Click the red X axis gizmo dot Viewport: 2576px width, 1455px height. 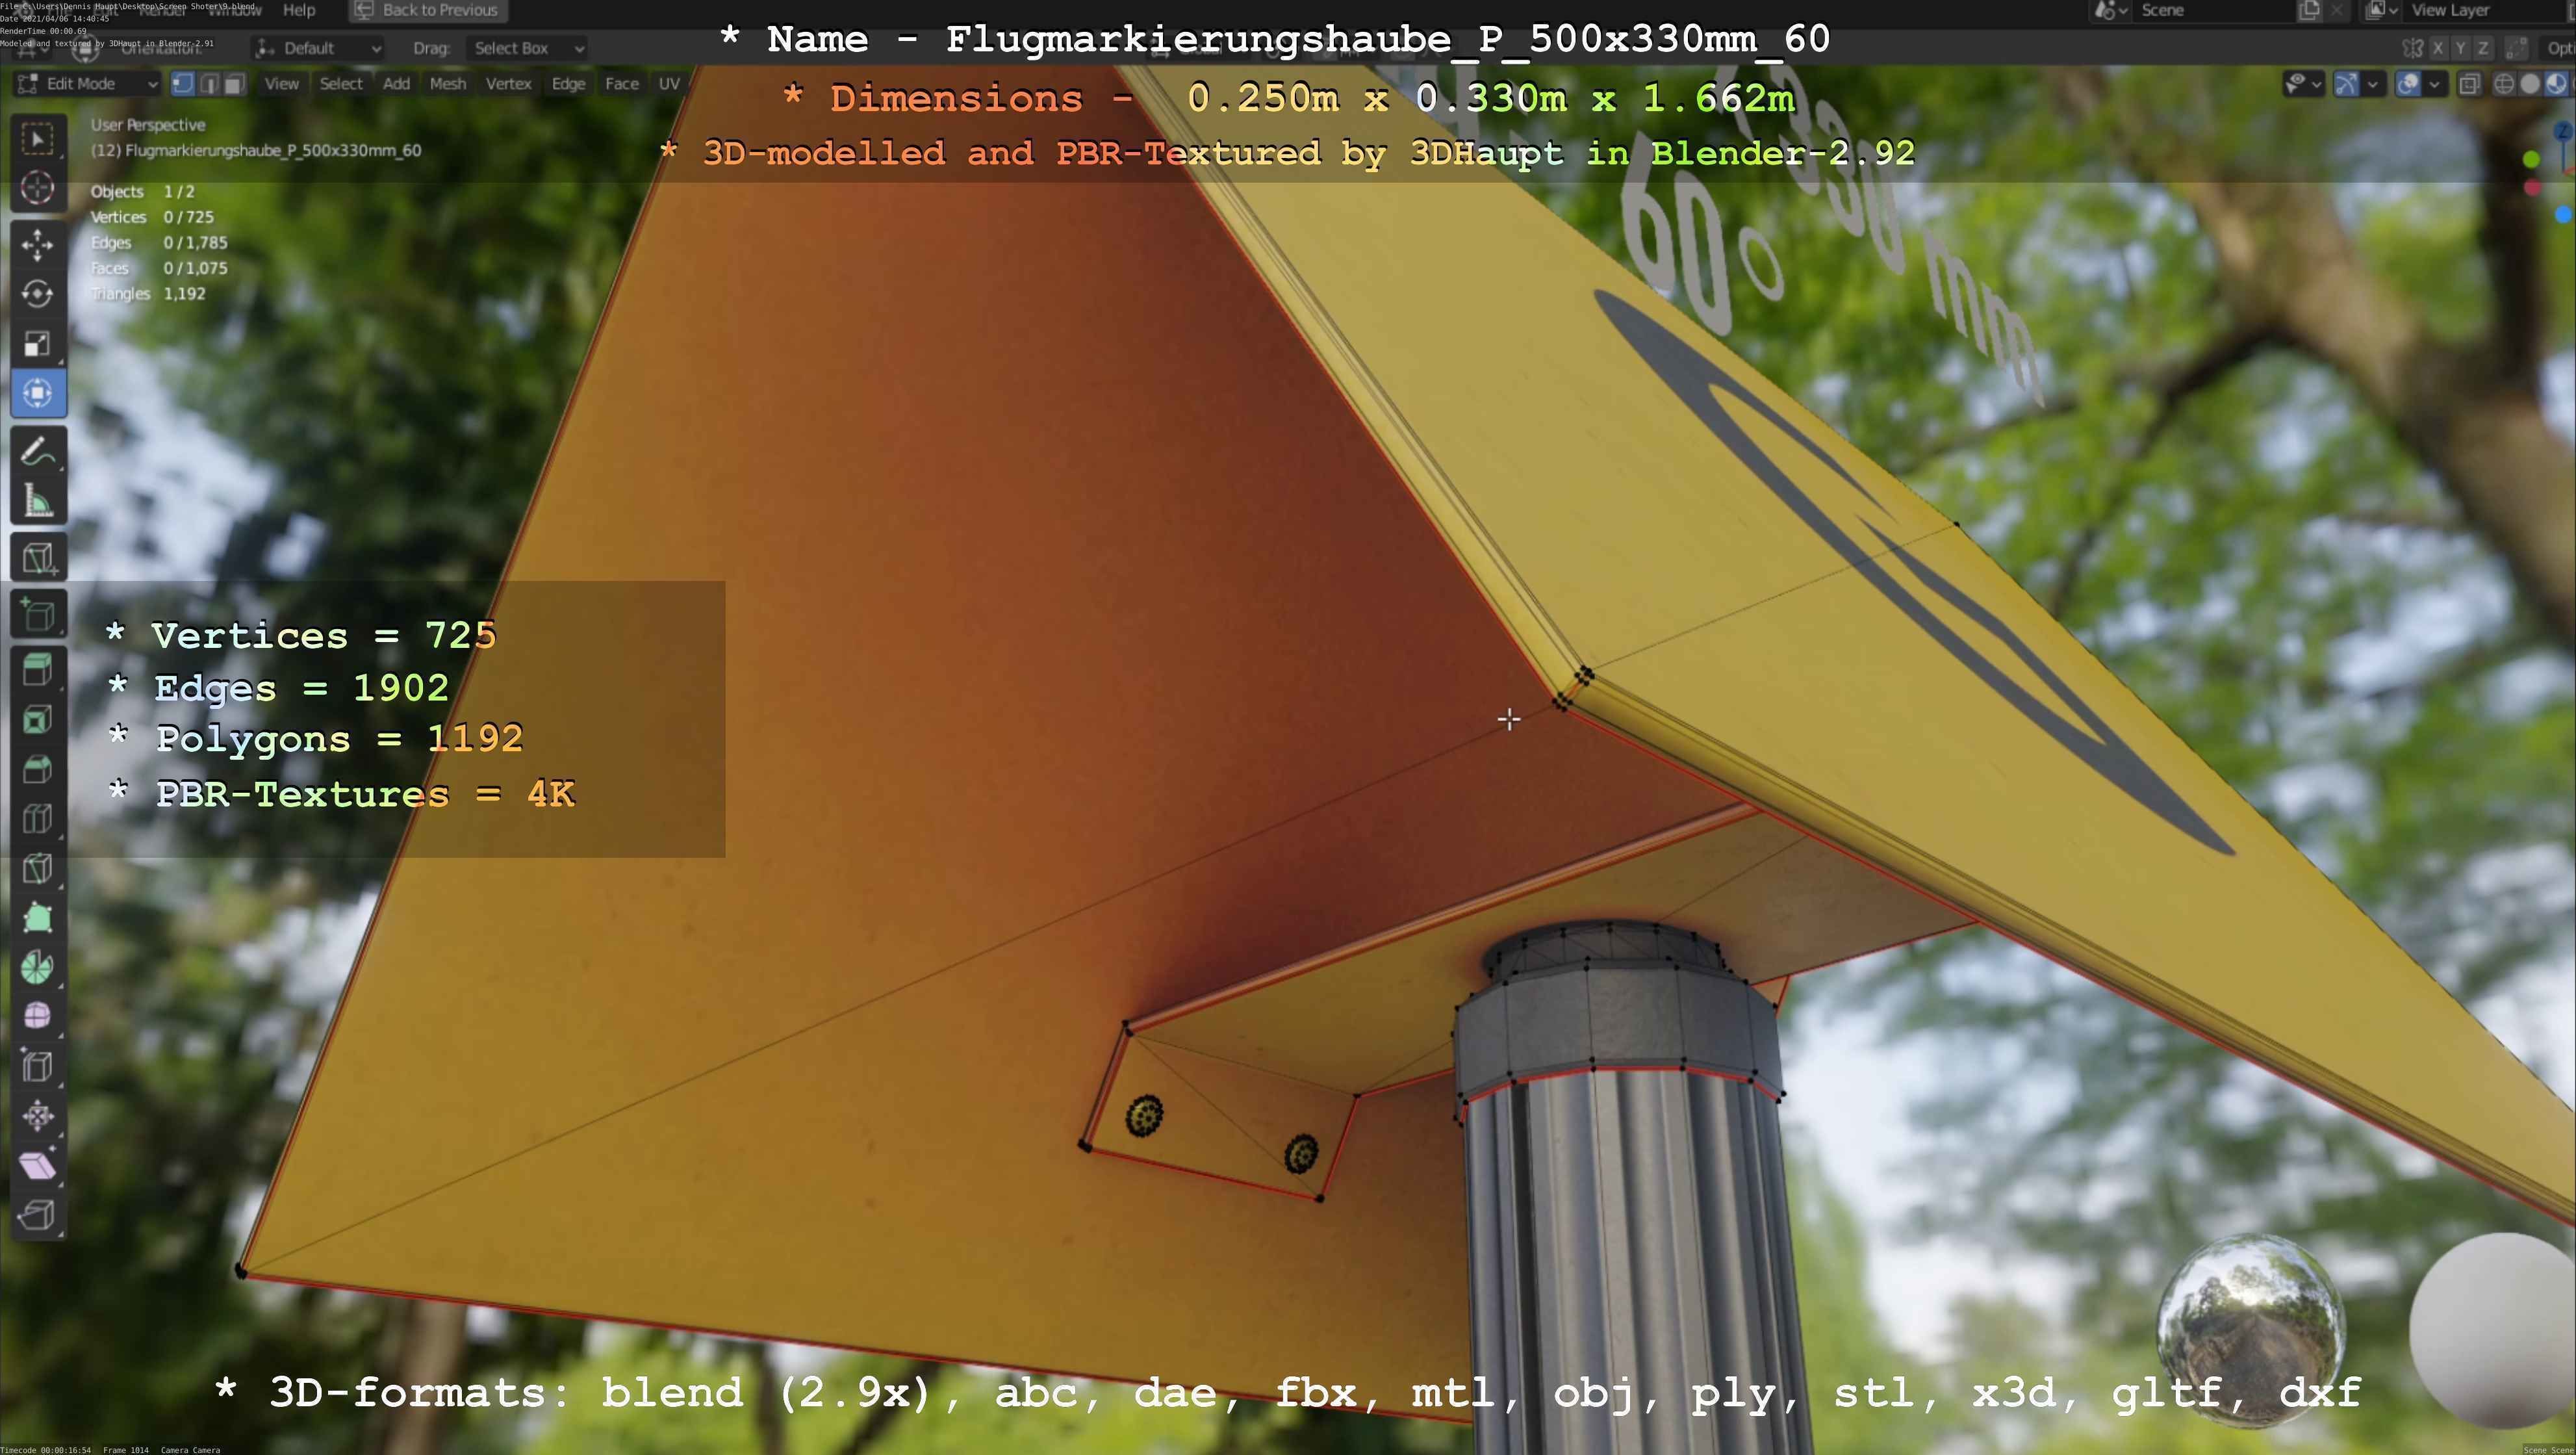[x=2532, y=188]
